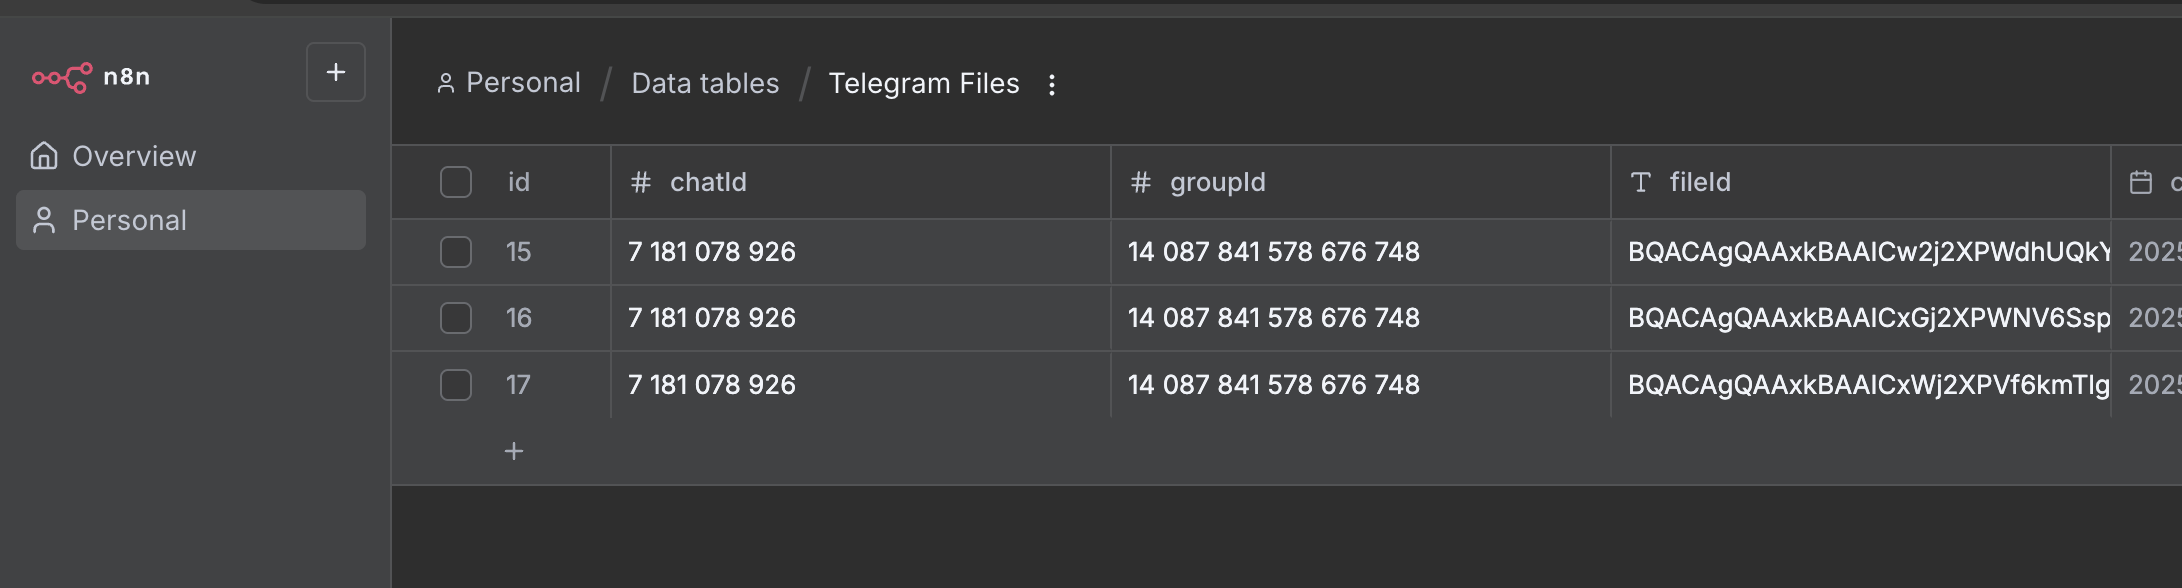Click the calendar icon in date column header

2141,182
